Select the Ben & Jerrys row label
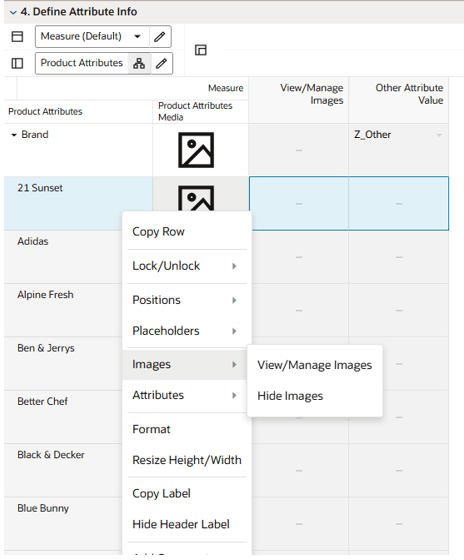 pos(46,348)
